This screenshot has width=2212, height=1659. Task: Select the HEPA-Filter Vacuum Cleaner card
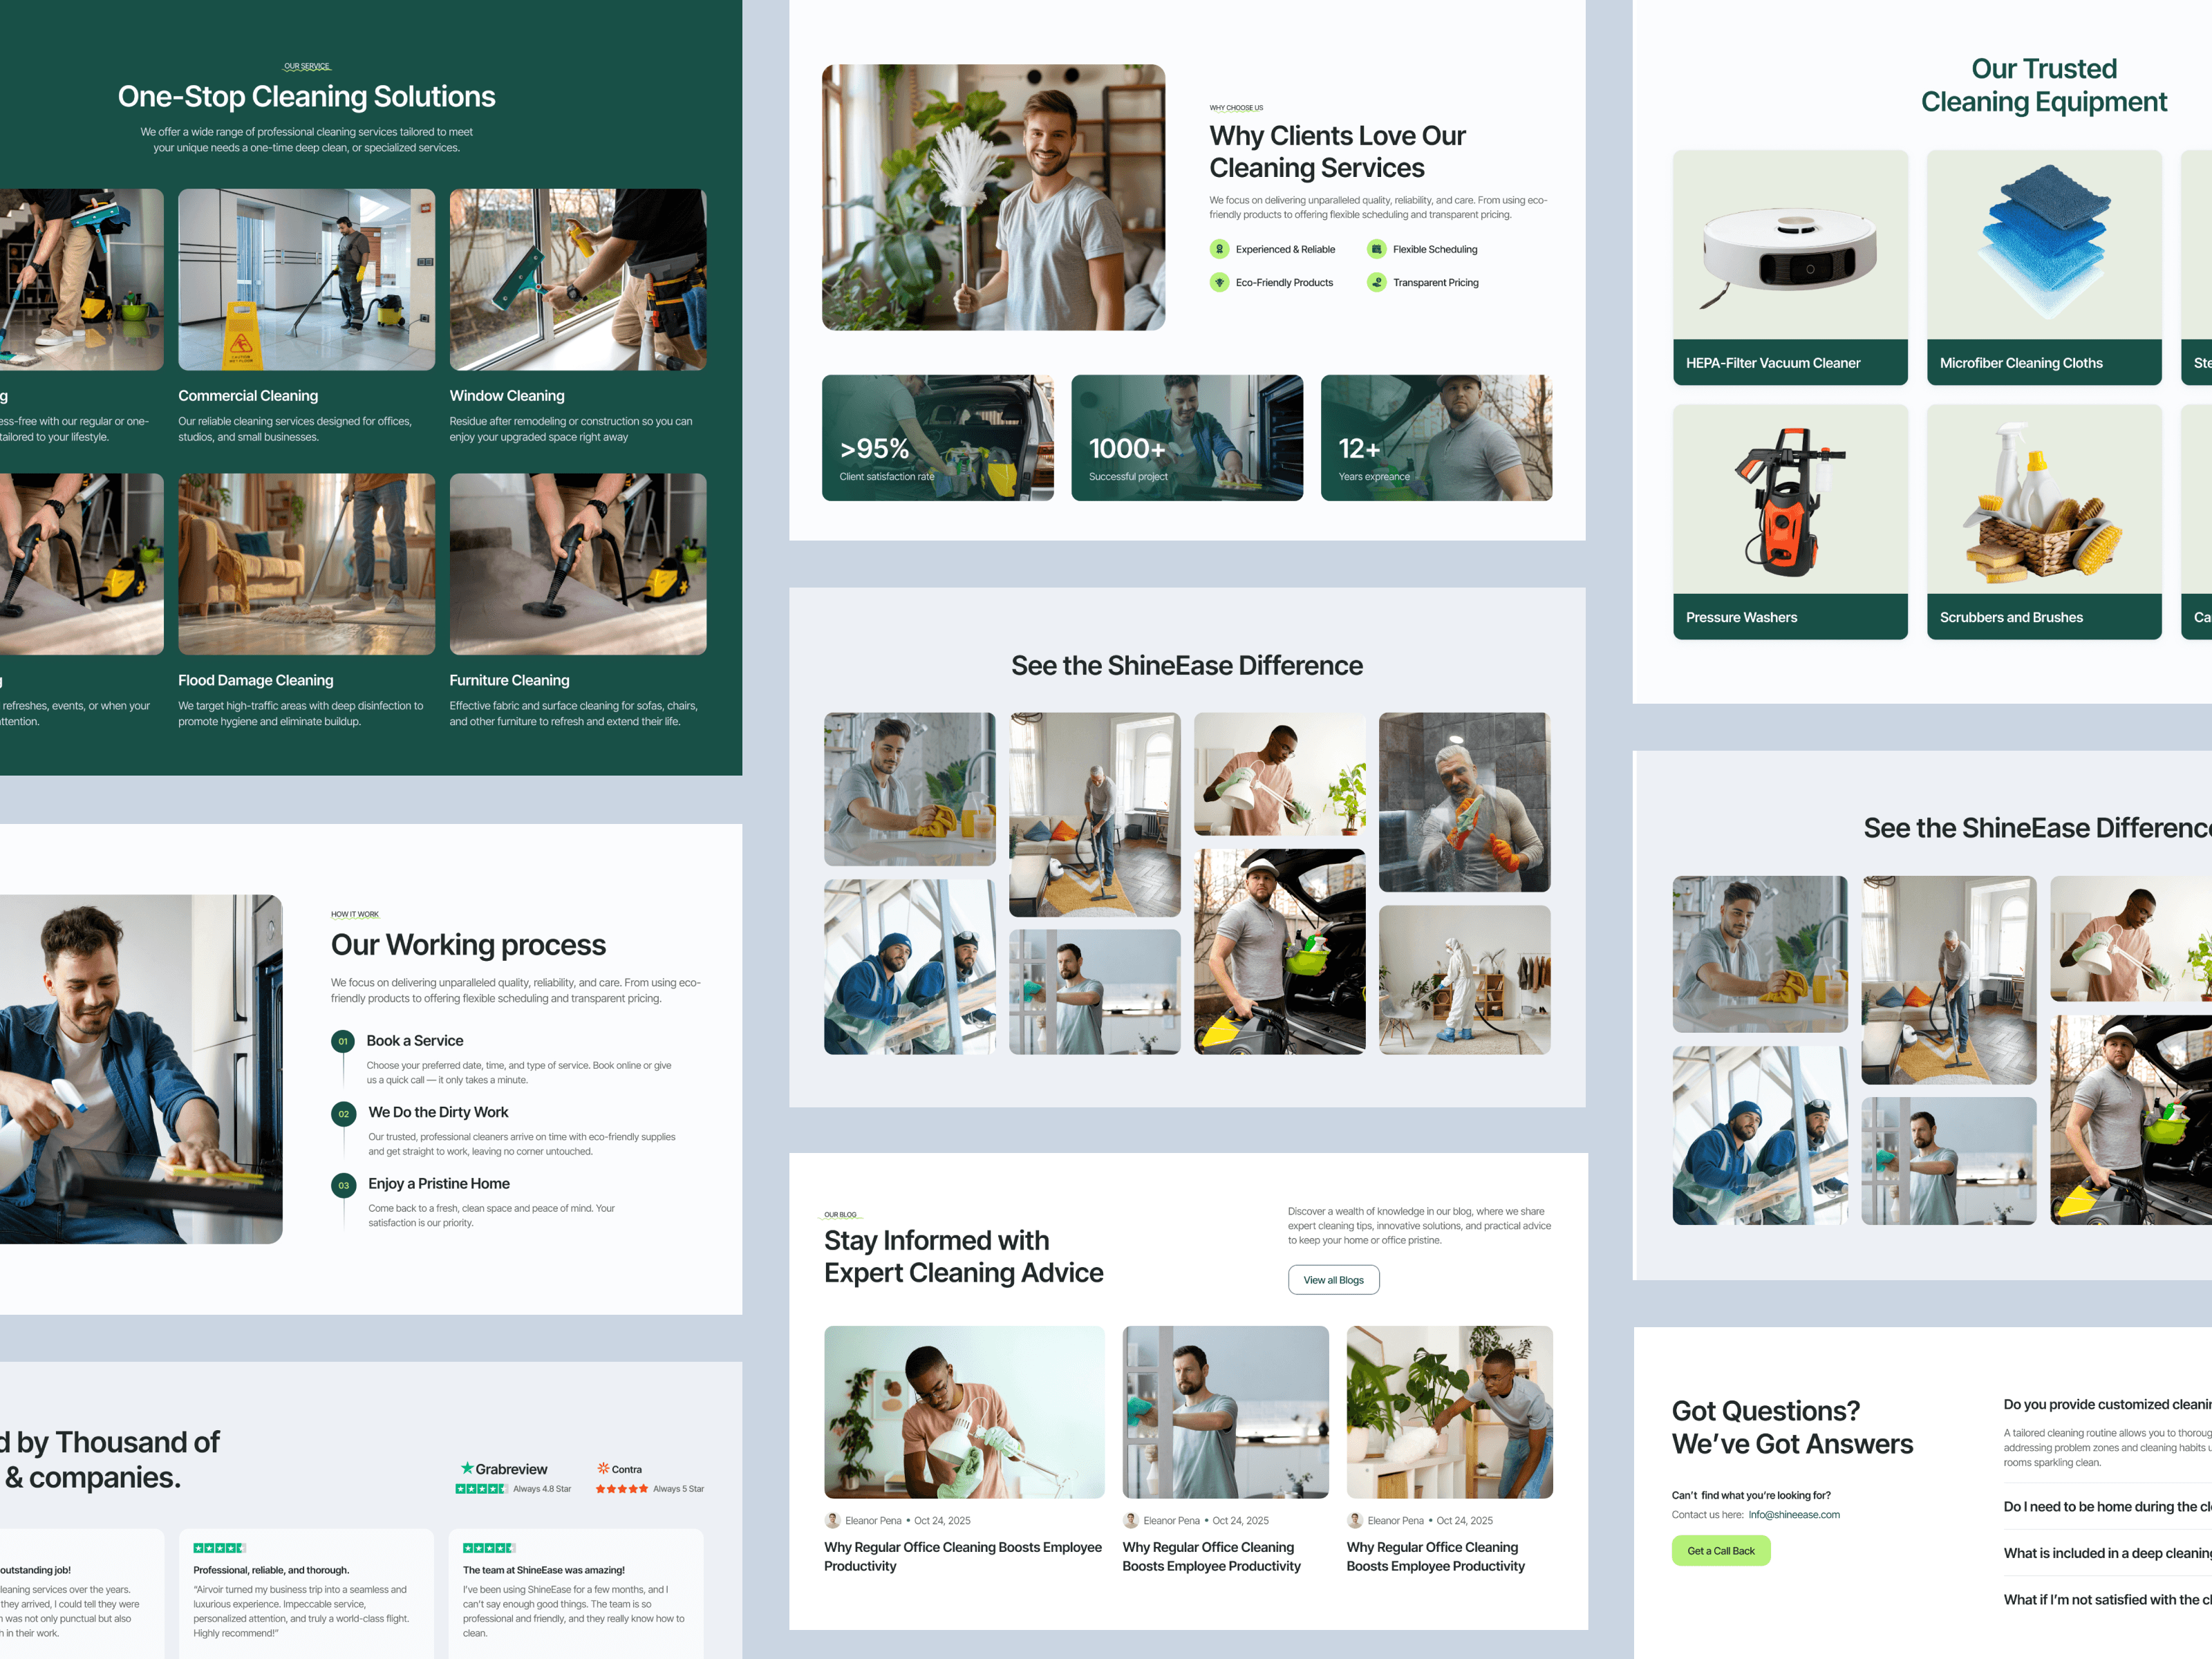(x=1790, y=267)
